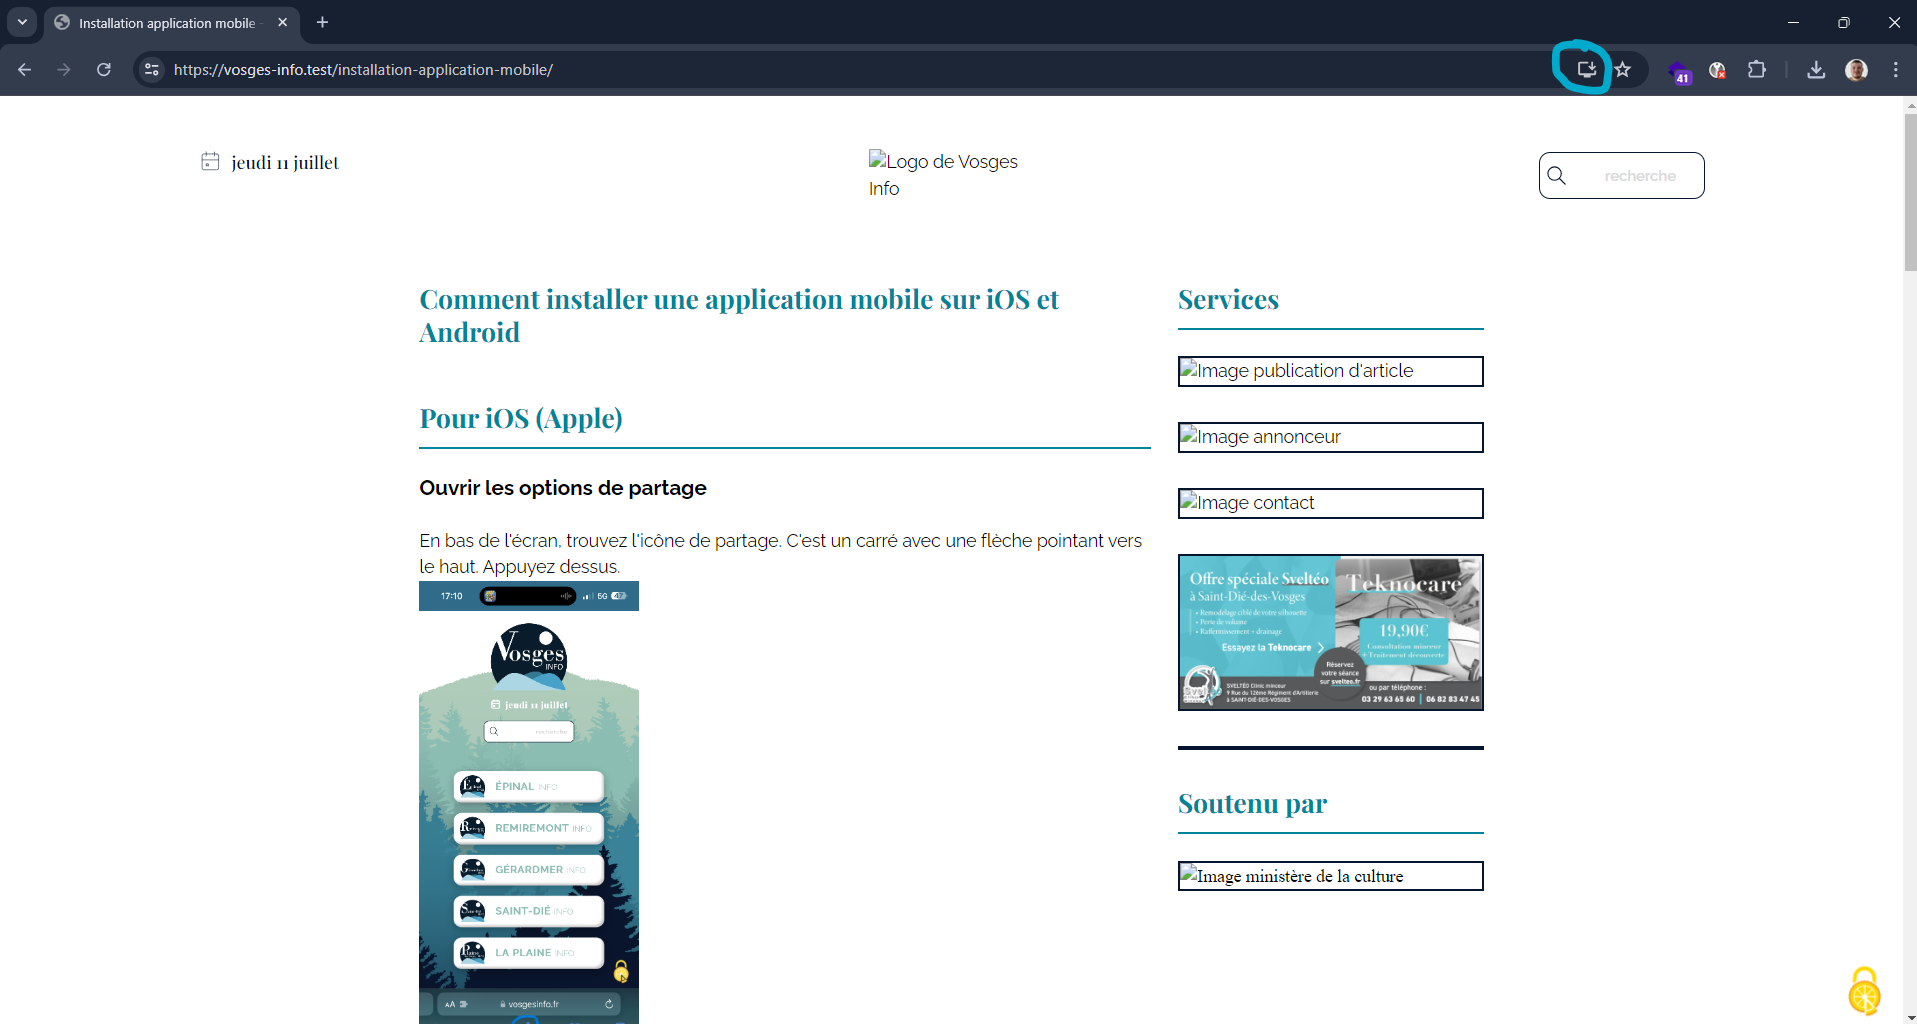1917x1024 pixels.
Task: Open the Image annonceur link
Action: click(x=1330, y=437)
